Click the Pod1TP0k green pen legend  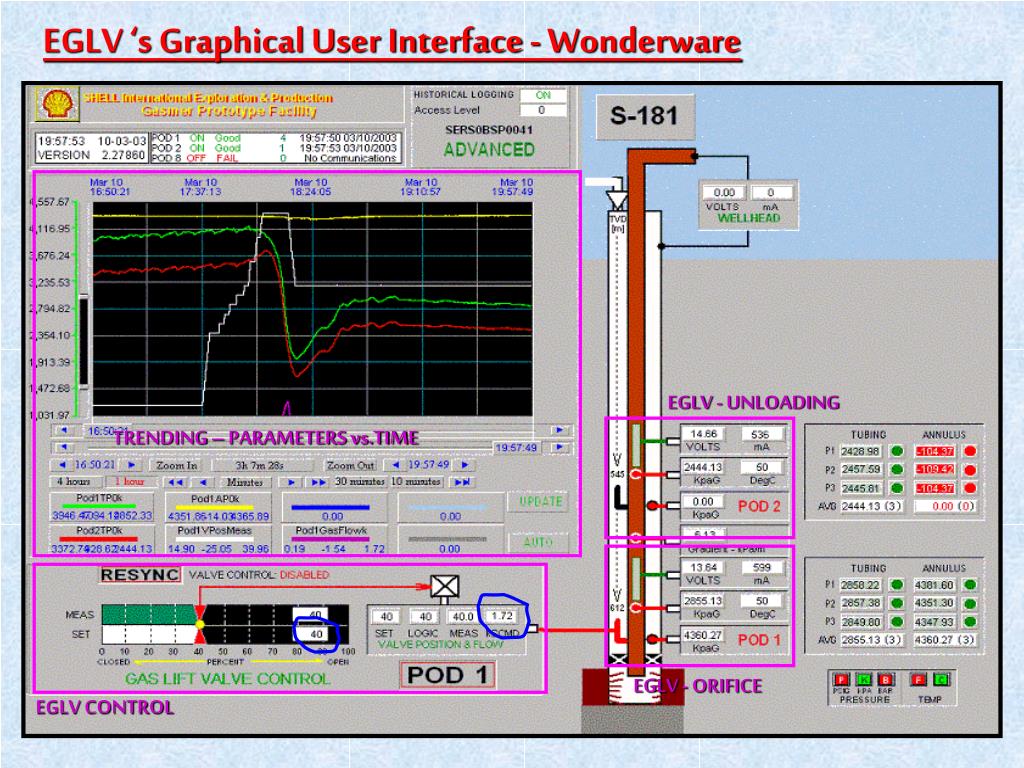[x=101, y=506]
